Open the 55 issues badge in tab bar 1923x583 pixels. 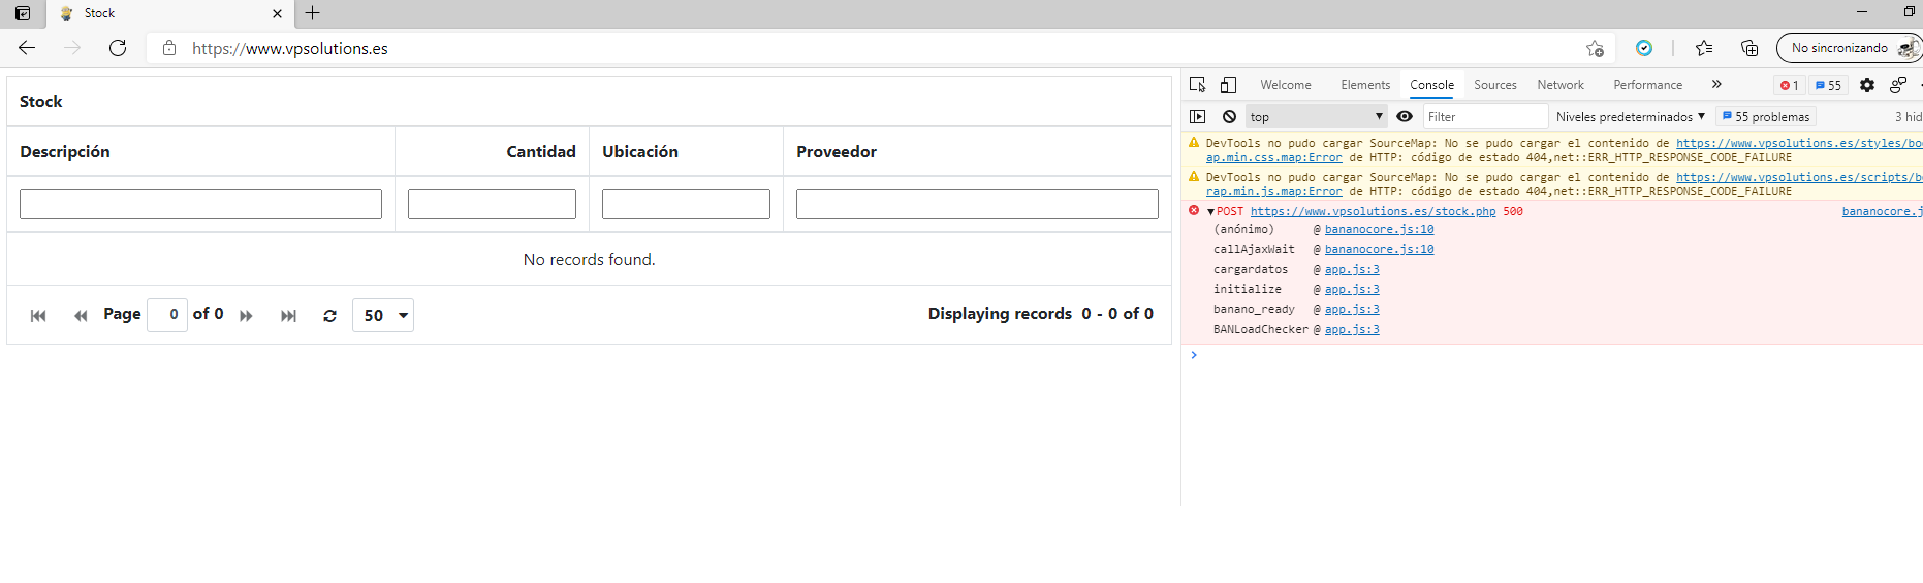point(1828,86)
